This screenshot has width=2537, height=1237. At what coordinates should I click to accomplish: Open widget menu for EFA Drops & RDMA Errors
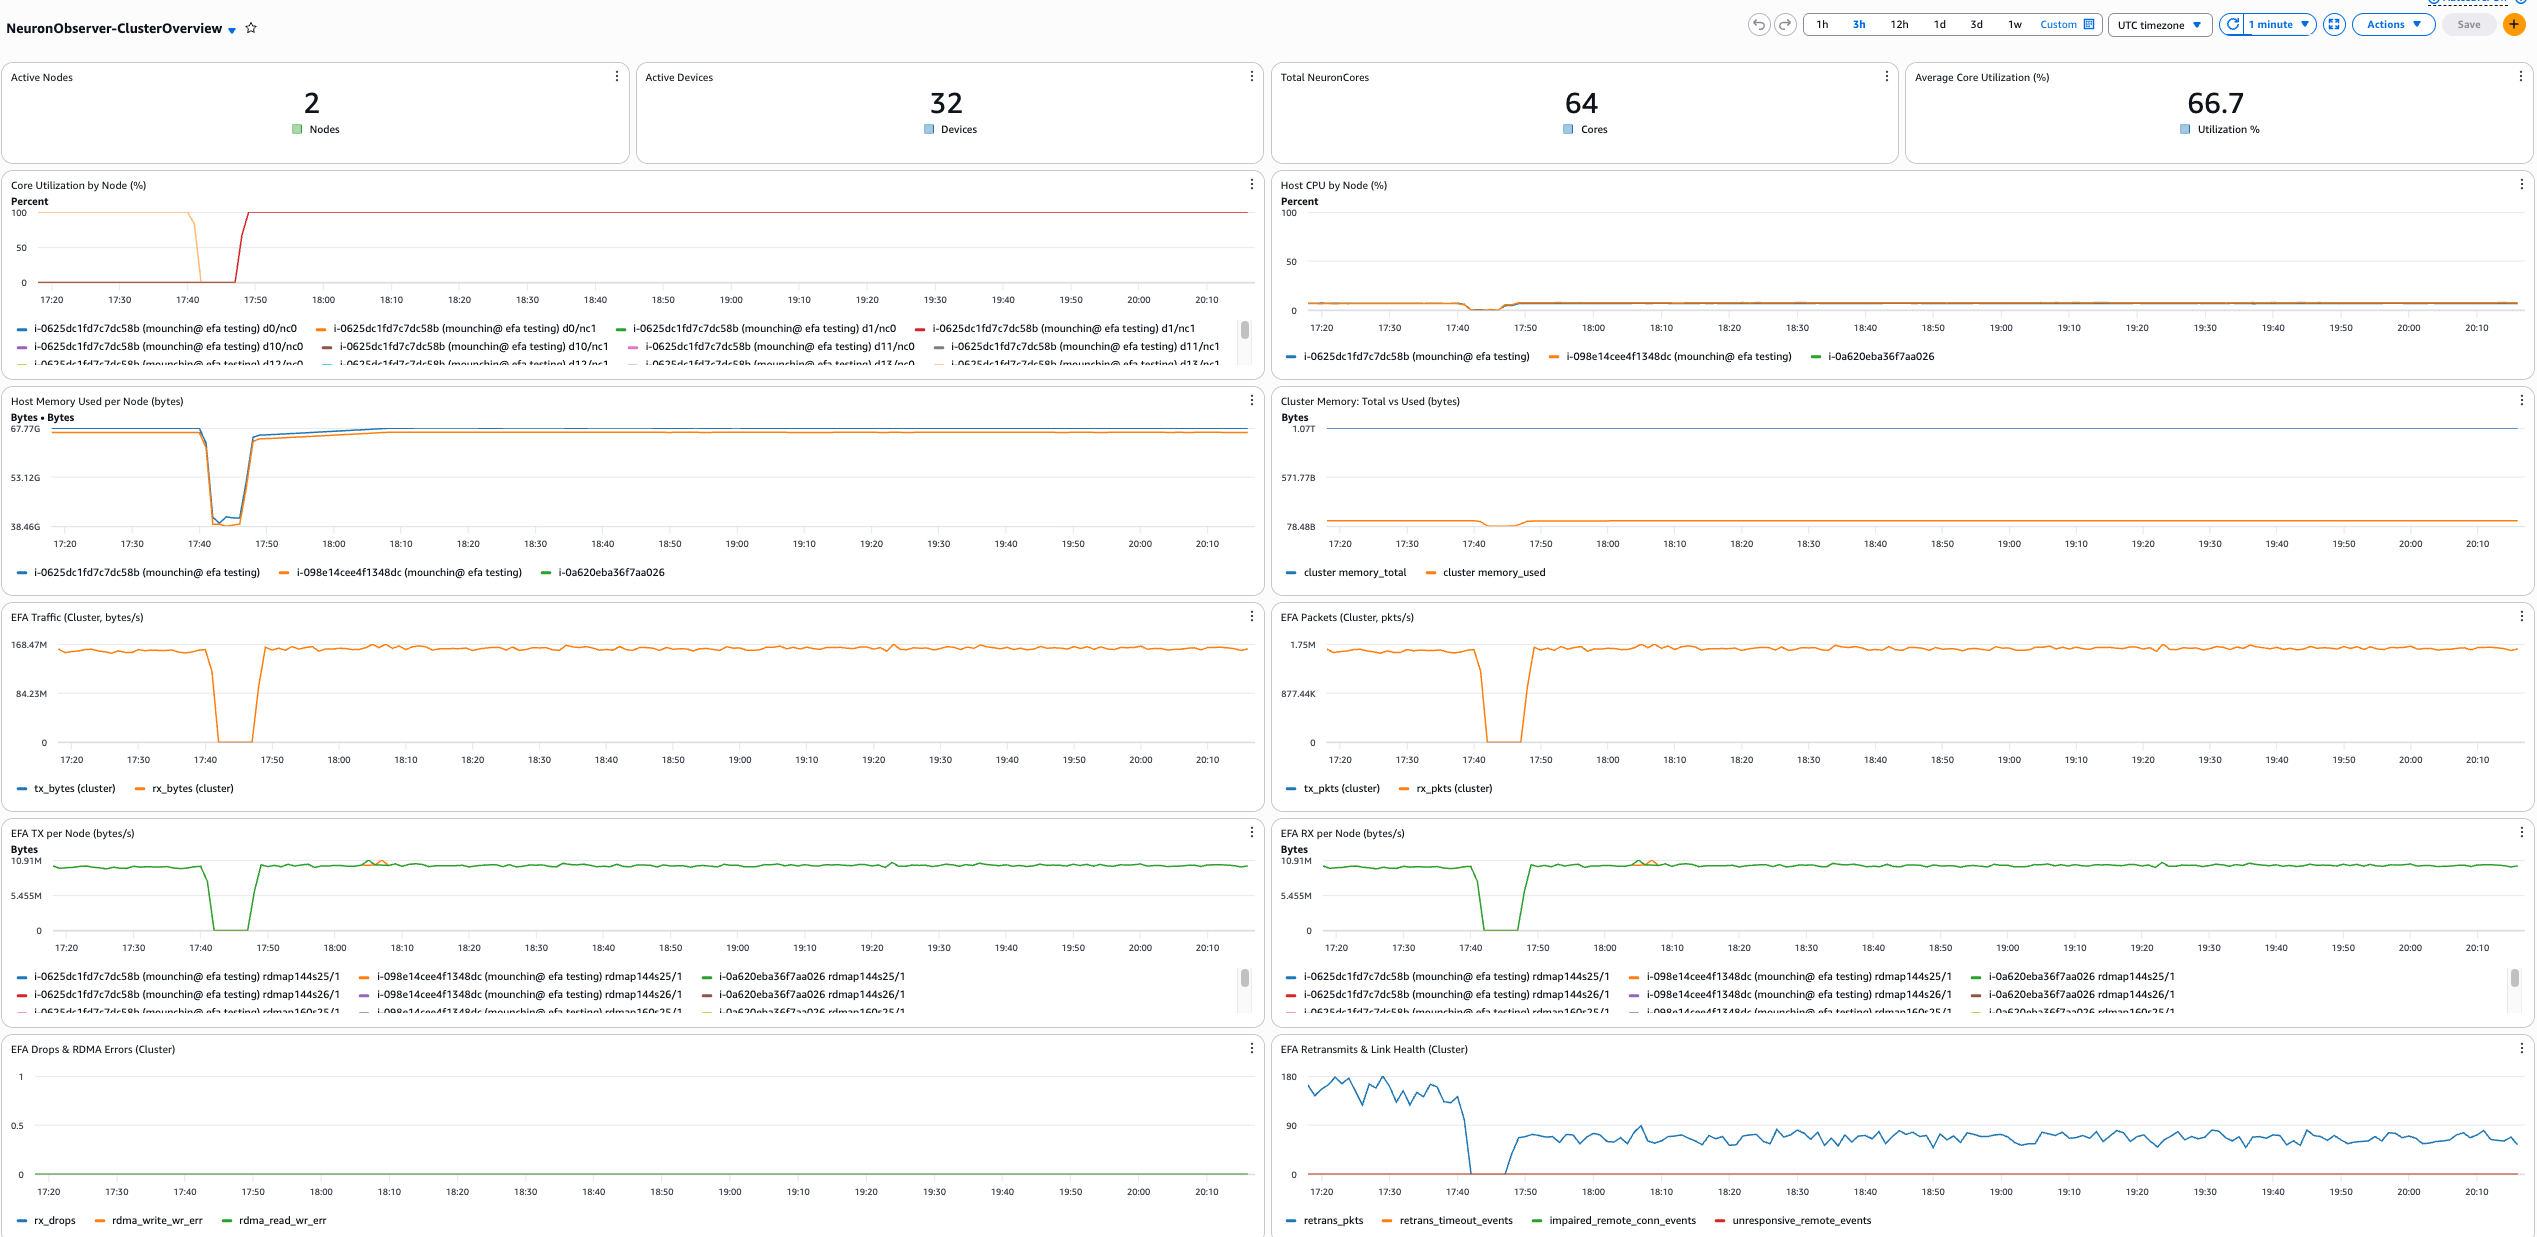coord(1252,1049)
